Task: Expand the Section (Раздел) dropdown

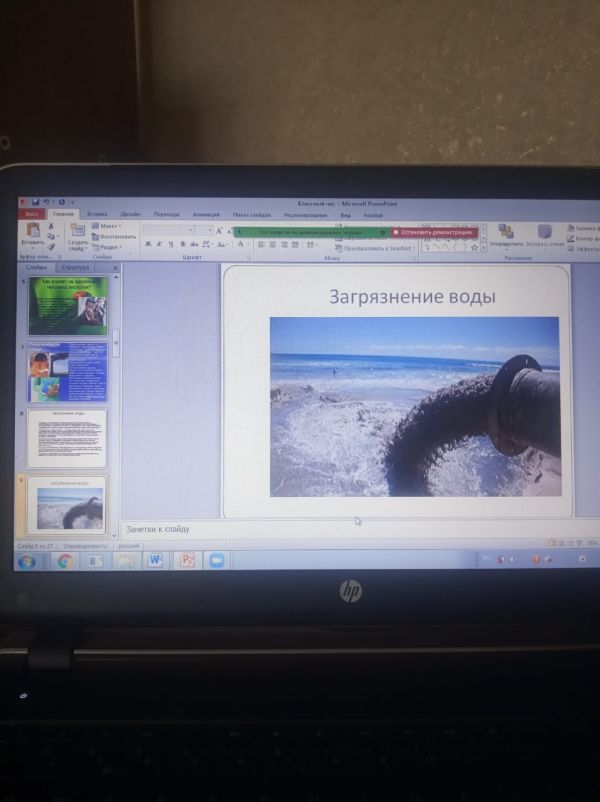Action: pyautogui.click(x=110, y=247)
